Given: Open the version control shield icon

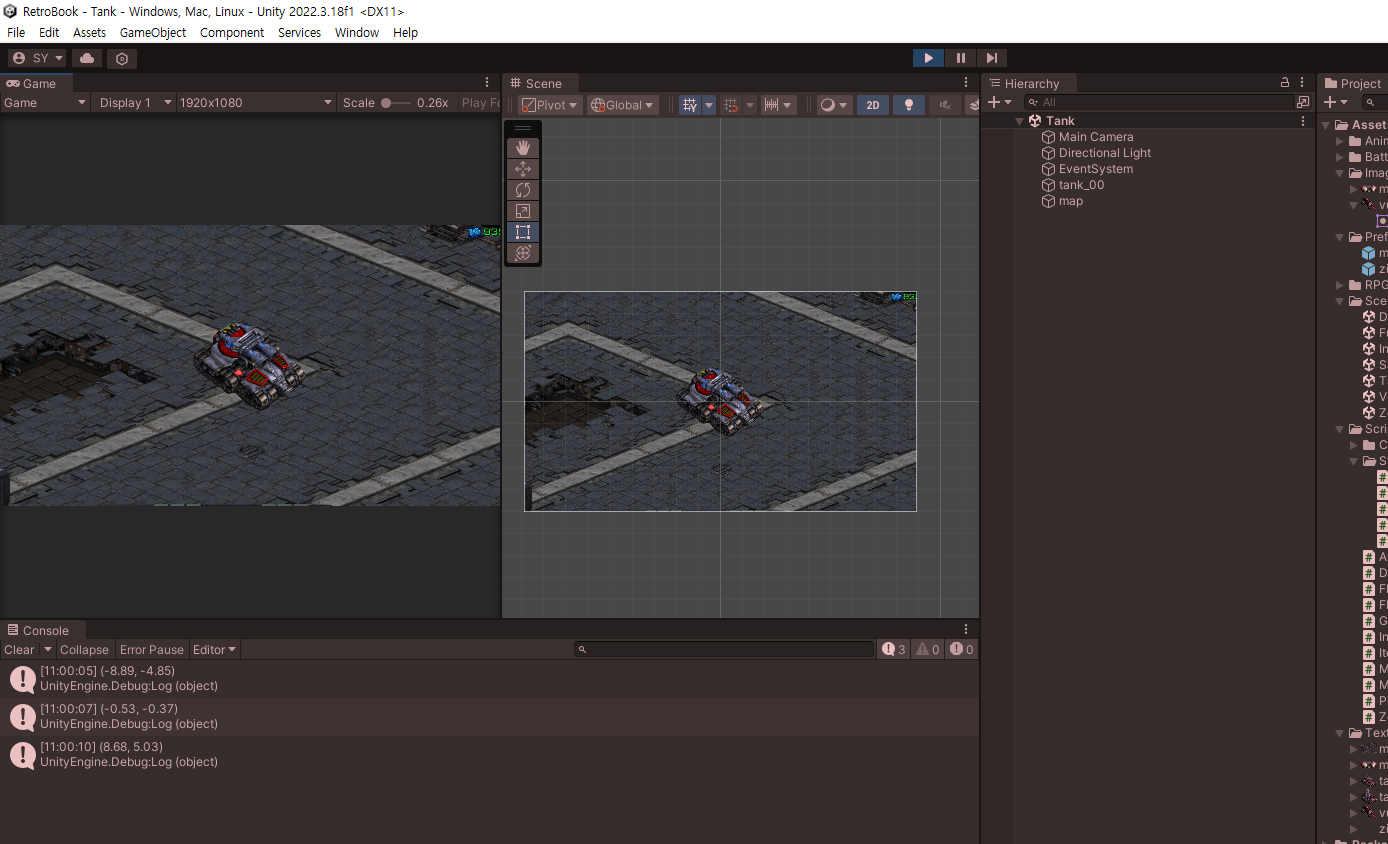Looking at the screenshot, I should point(122,58).
